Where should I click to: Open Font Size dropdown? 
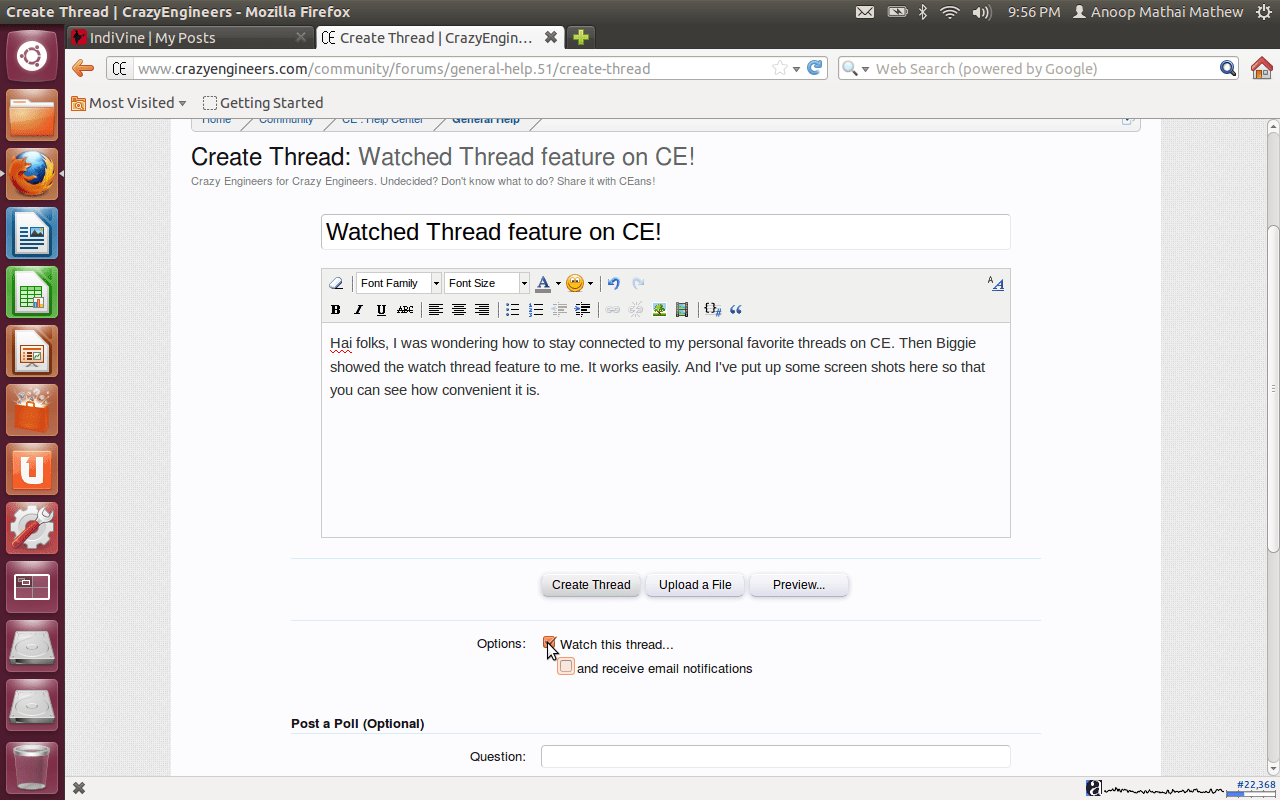487,284
